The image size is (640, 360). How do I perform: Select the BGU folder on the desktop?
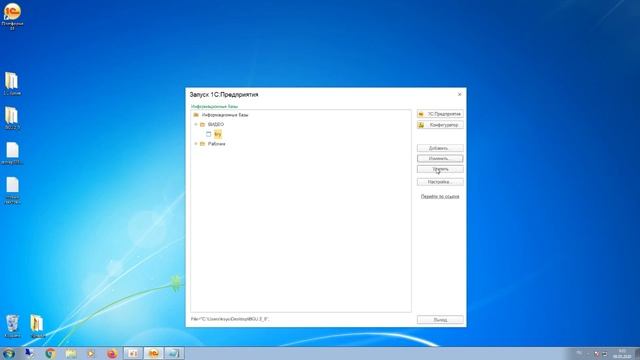pos(12,118)
